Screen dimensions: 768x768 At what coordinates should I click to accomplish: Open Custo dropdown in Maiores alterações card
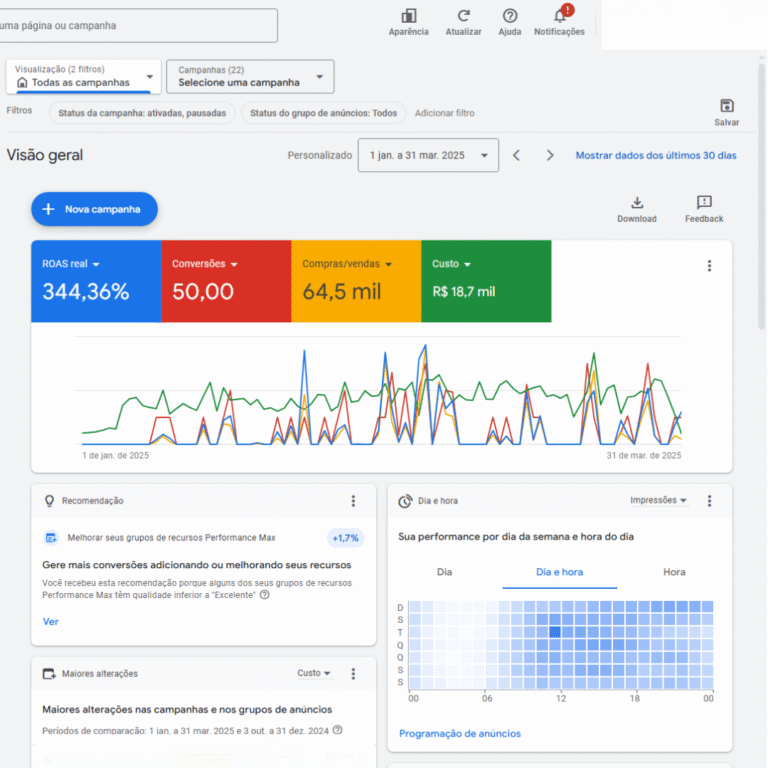pos(314,673)
